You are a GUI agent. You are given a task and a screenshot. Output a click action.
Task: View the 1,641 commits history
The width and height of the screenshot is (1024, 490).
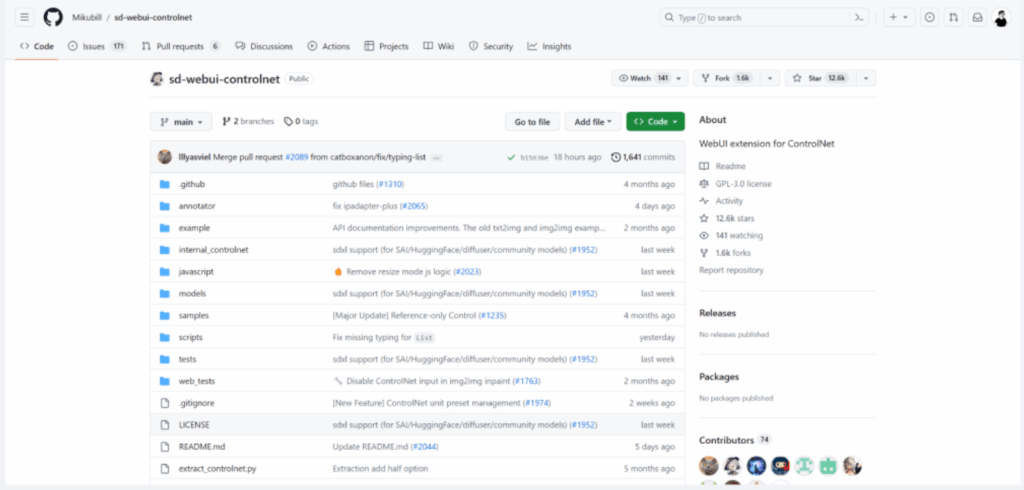(643, 157)
